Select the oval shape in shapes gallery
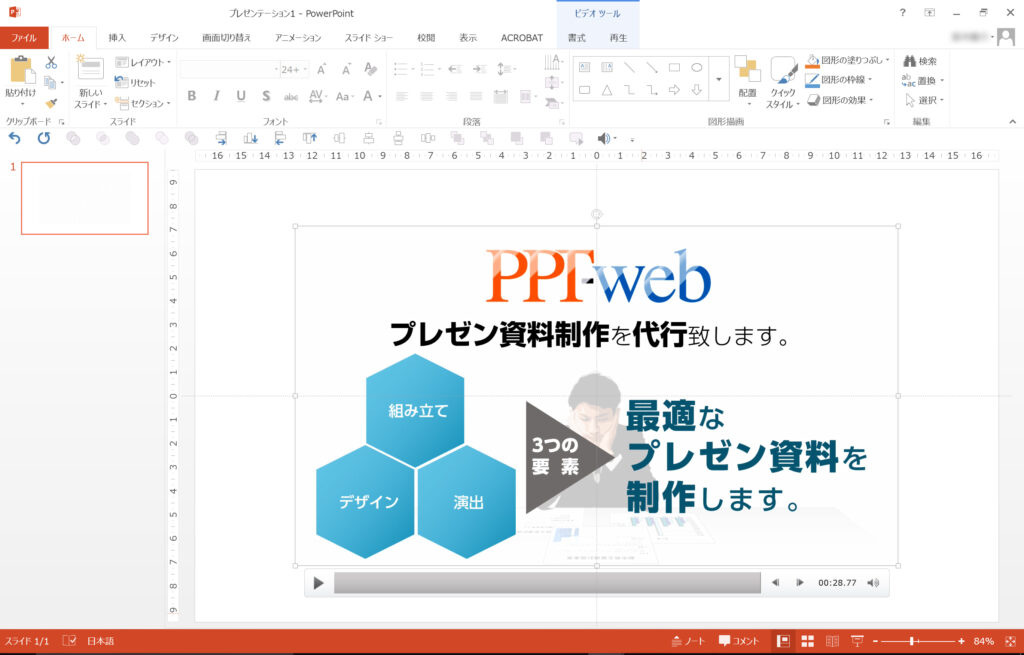 (x=697, y=67)
